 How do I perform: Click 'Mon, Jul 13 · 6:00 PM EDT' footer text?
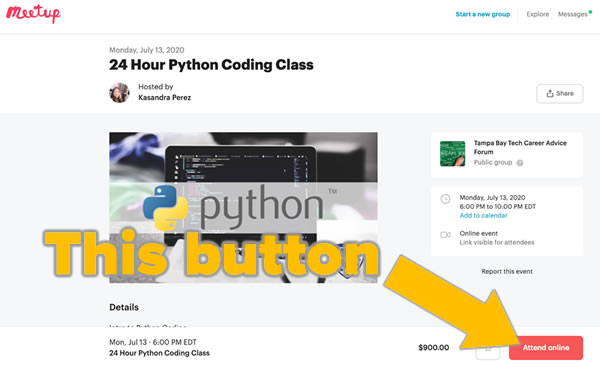(x=153, y=342)
